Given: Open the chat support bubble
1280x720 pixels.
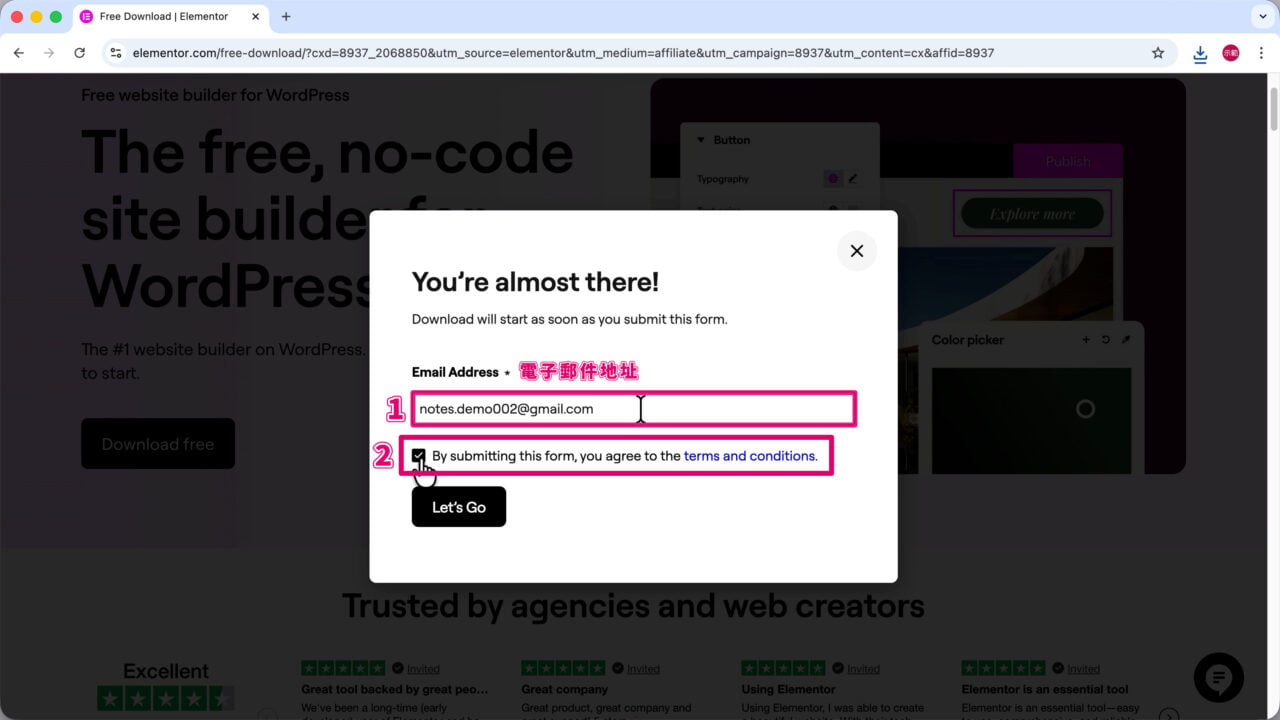Looking at the screenshot, I should (x=1218, y=679).
